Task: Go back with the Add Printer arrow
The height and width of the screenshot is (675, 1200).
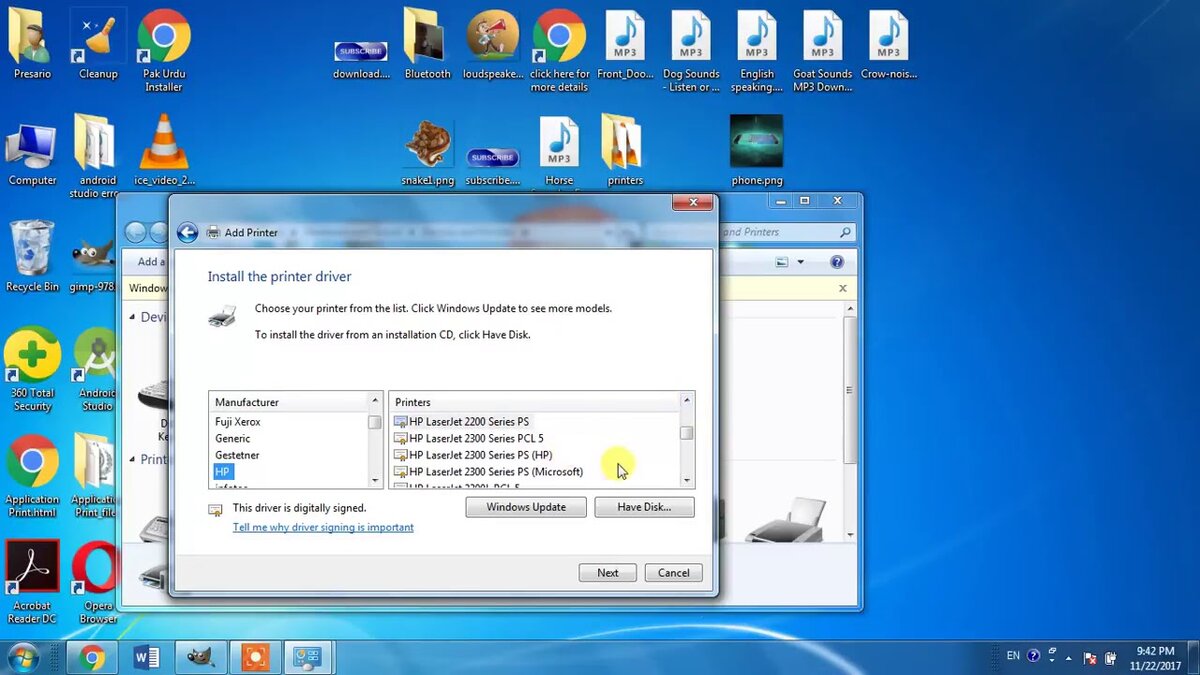Action: pos(187,233)
